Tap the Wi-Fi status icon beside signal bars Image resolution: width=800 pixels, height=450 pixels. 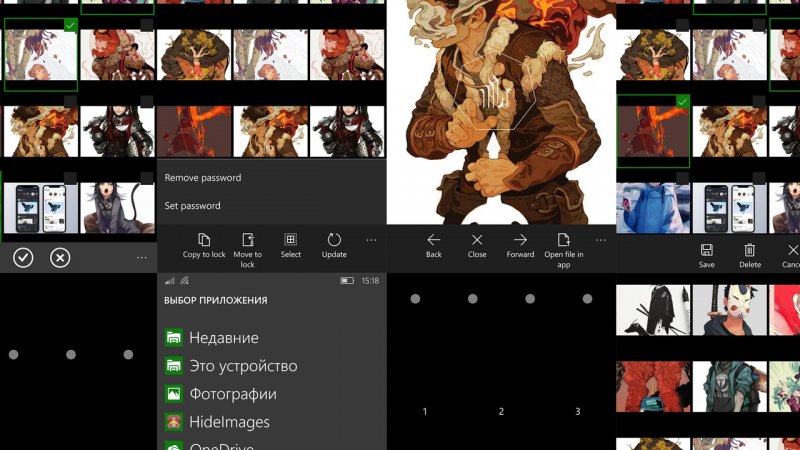tap(185, 281)
